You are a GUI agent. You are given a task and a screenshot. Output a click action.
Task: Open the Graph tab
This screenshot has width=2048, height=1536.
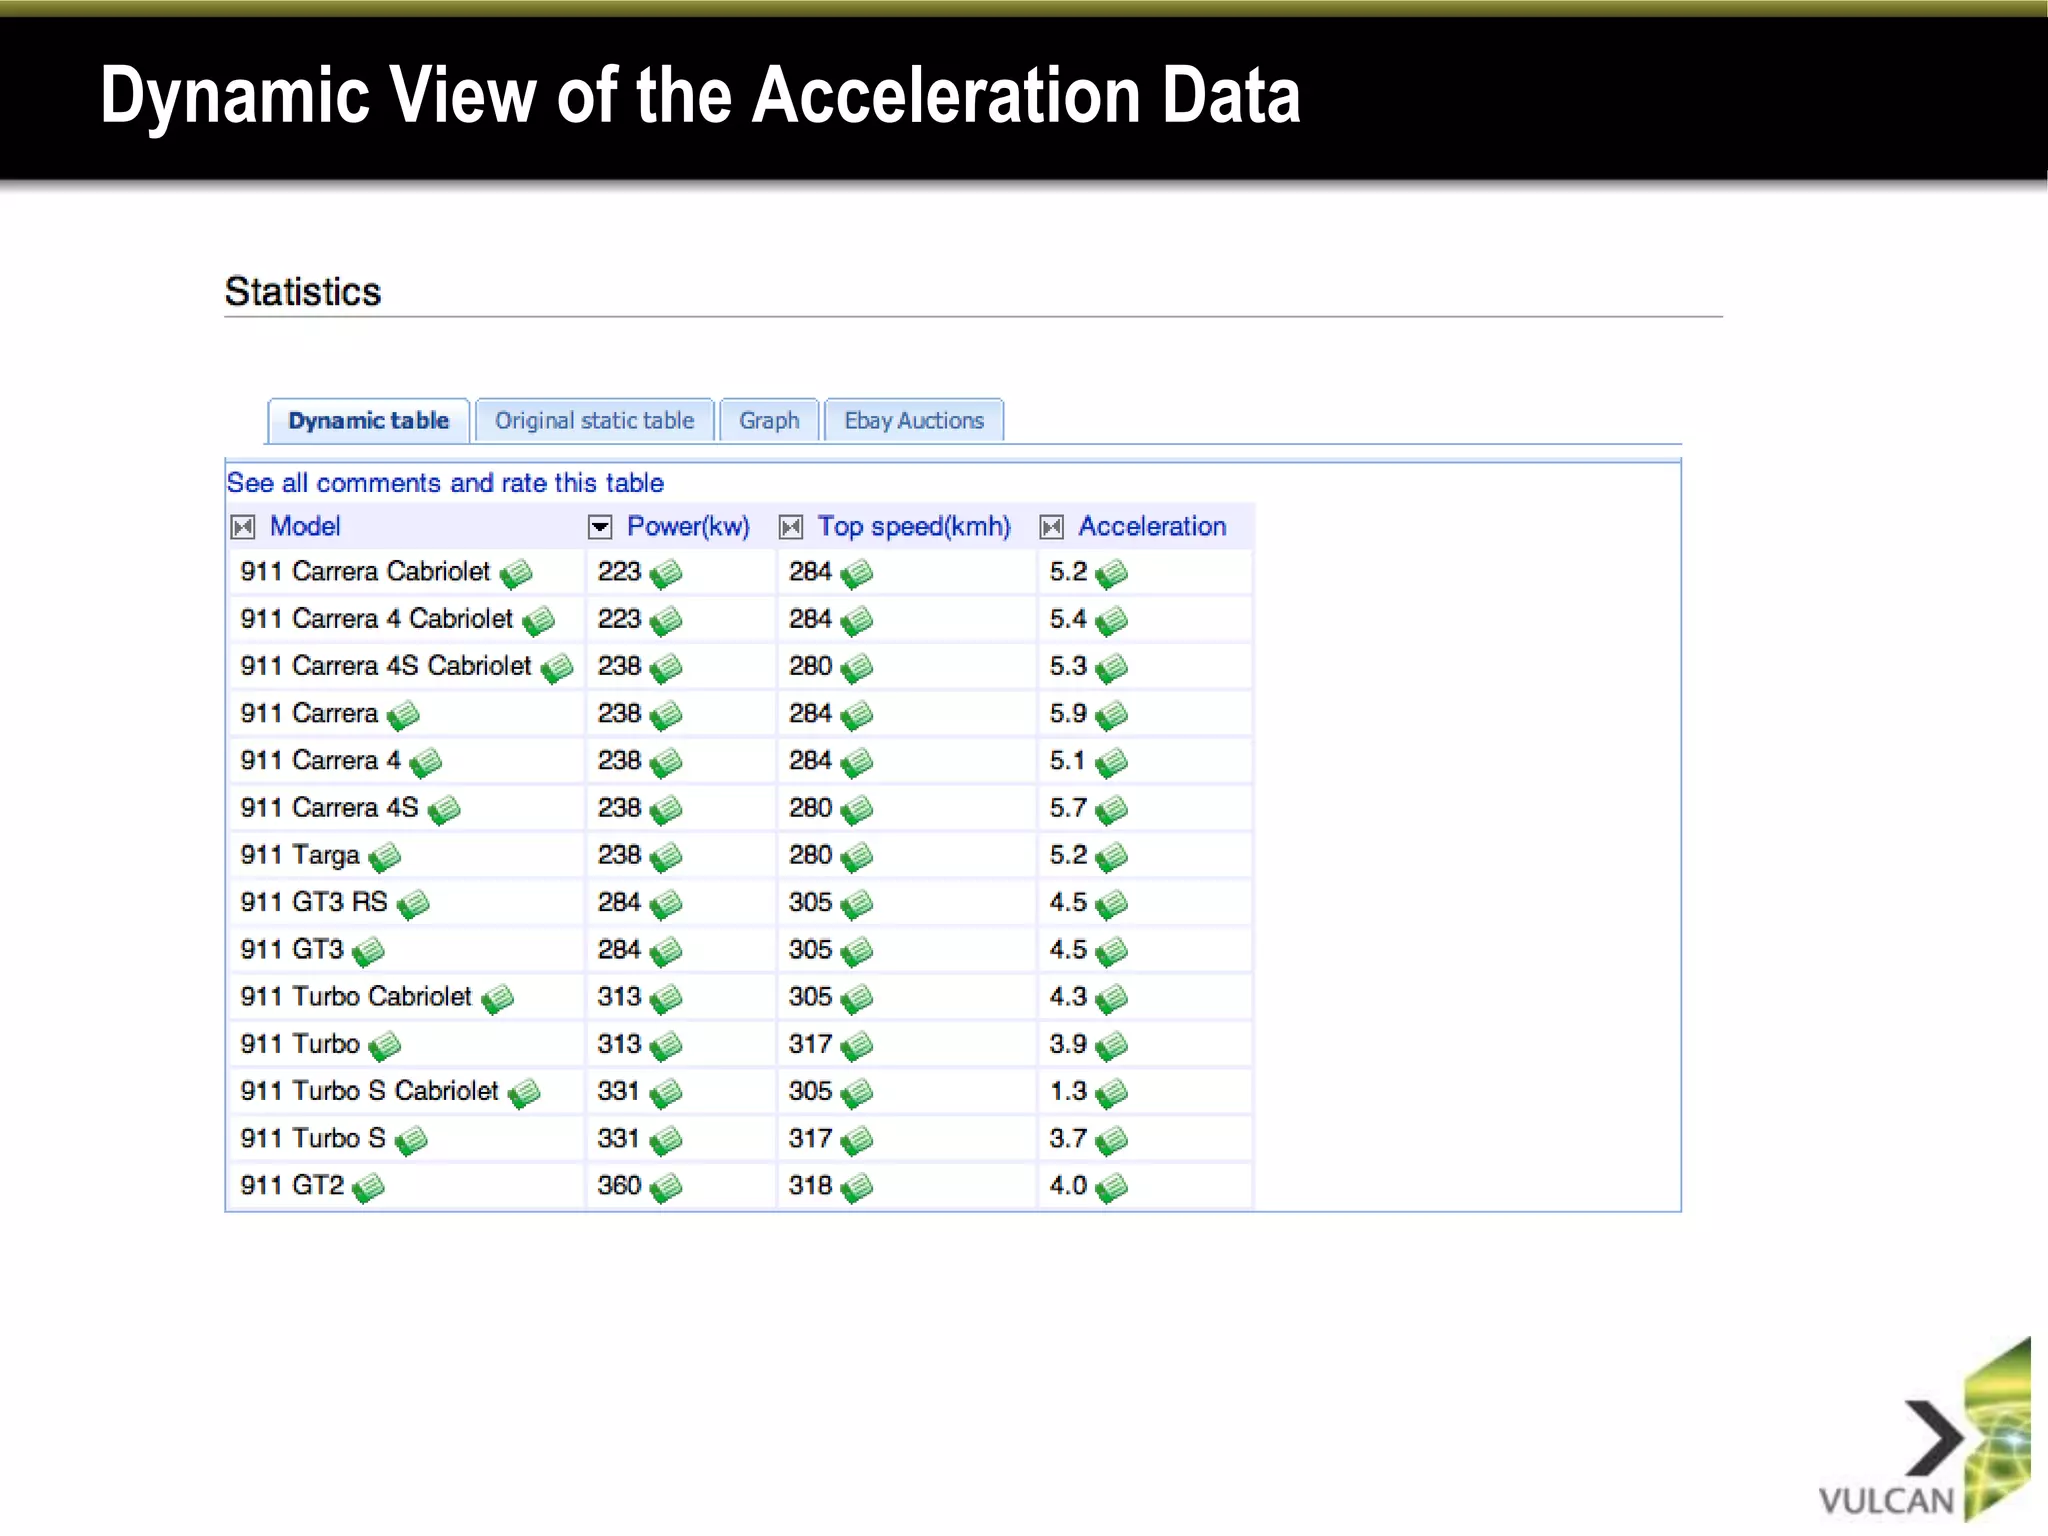pyautogui.click(x=769, y=421)
